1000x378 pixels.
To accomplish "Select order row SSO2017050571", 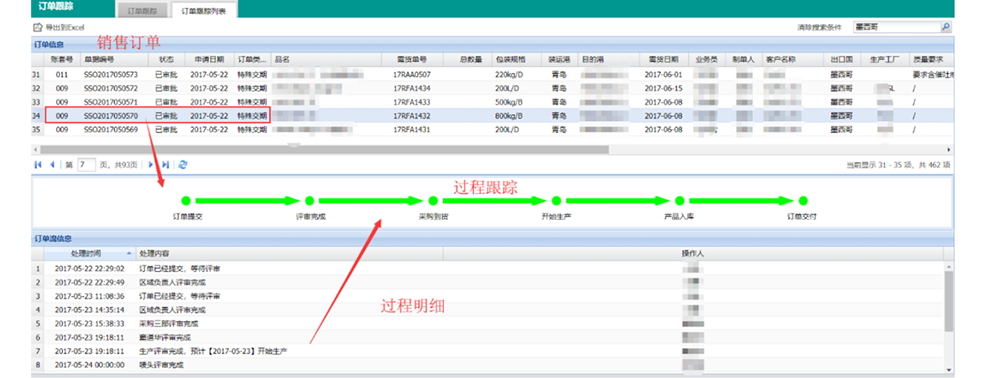I will (492, 102).
